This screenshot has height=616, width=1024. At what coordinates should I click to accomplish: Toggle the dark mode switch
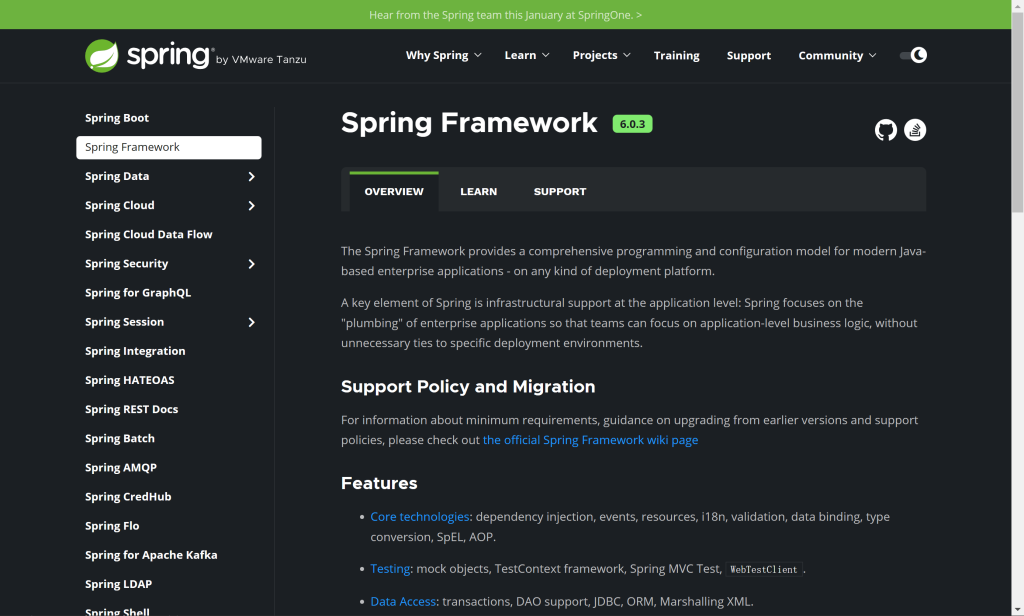pyautogui.click(x=913, y=56)
